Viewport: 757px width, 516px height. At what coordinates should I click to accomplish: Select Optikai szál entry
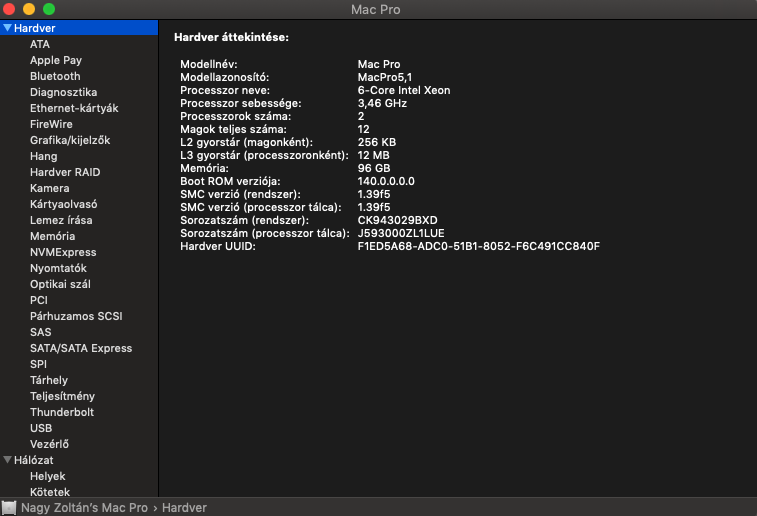coord(60,284)
